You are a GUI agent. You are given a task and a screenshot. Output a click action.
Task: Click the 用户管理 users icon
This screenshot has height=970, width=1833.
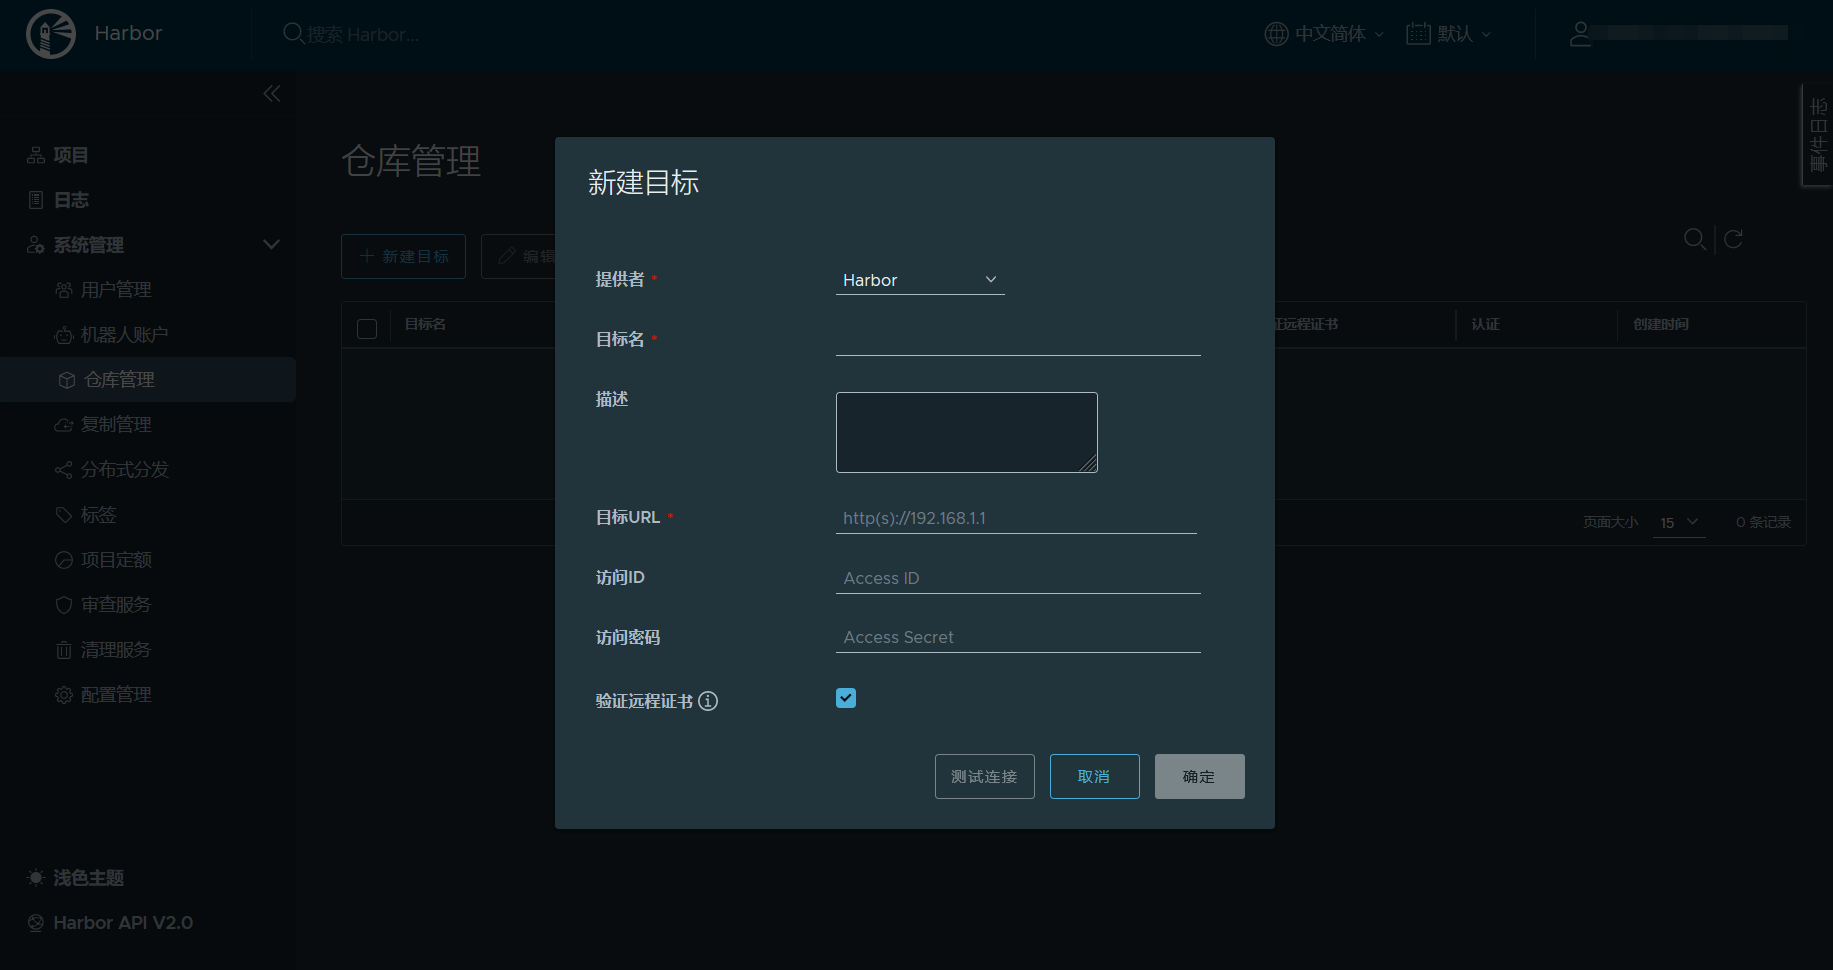(64, 290)
